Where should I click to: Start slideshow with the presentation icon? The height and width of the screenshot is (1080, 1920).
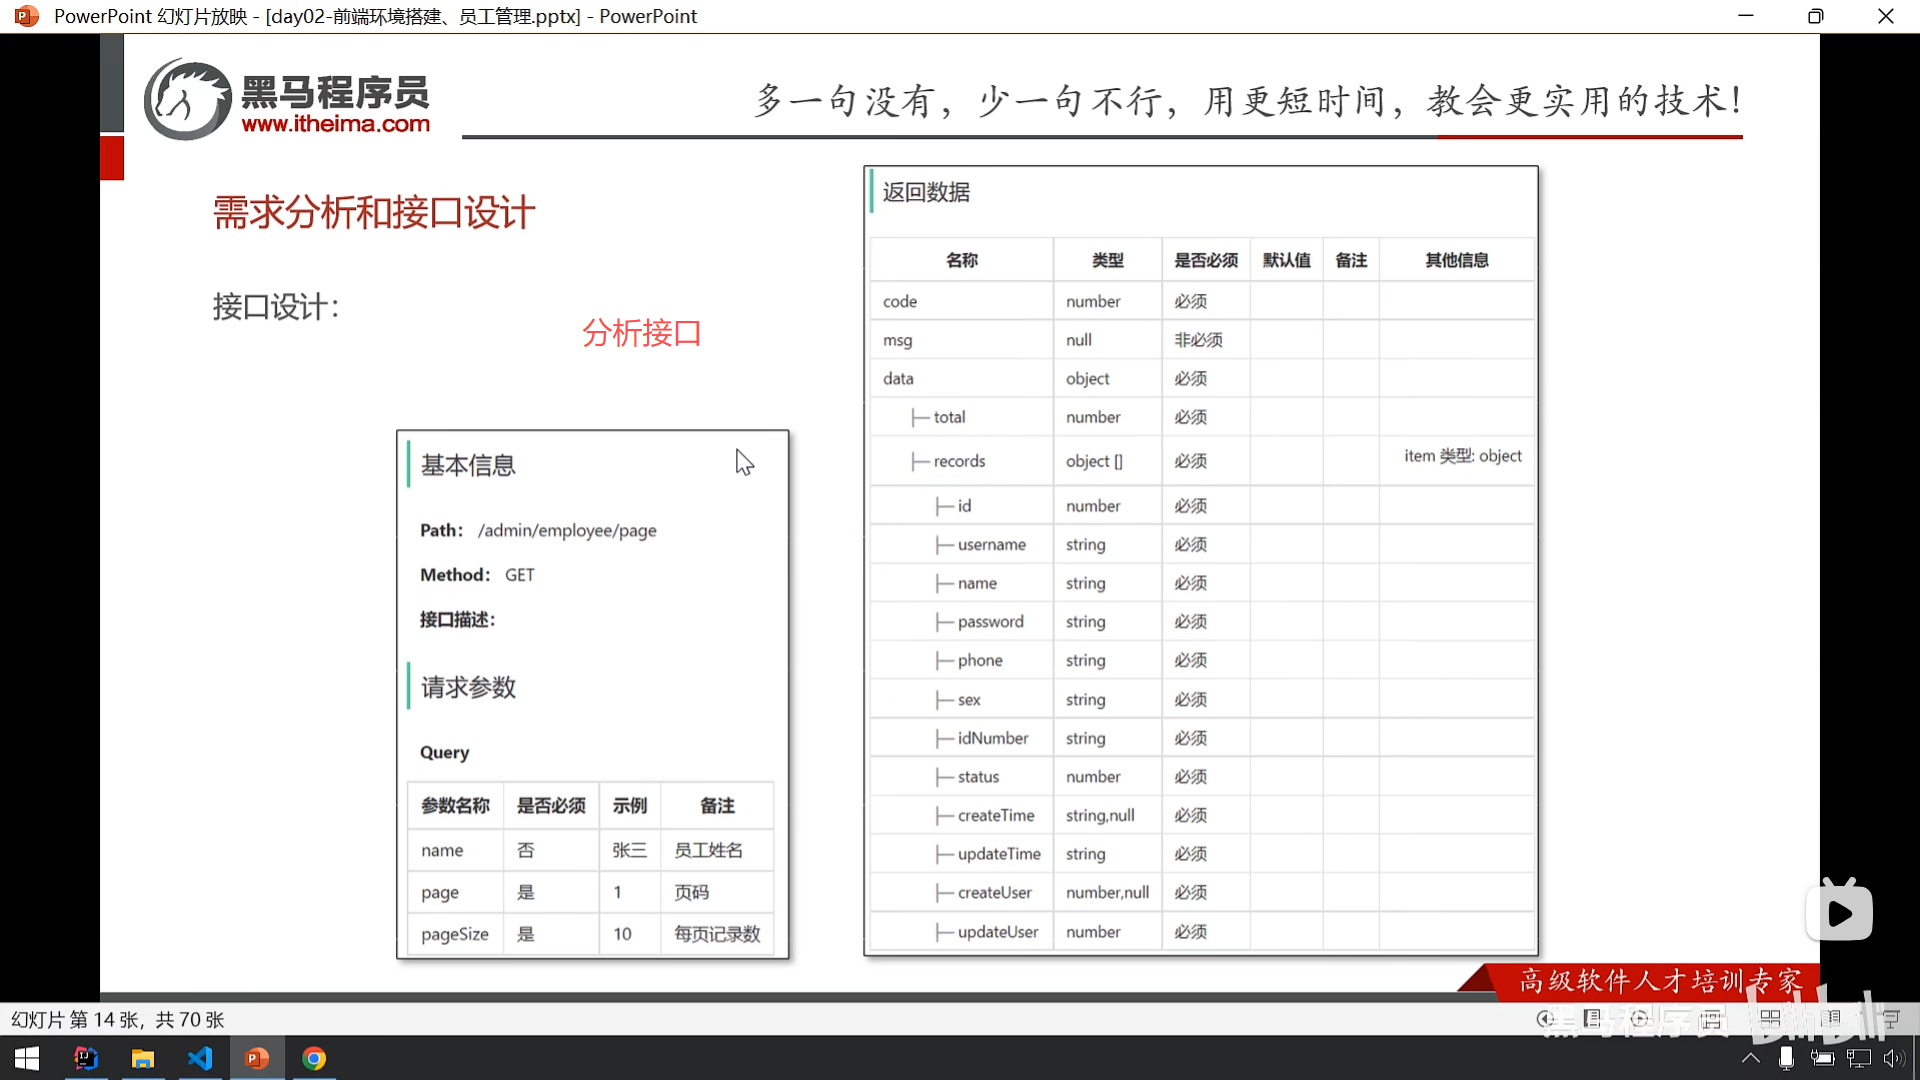tap(1891, 1019)
